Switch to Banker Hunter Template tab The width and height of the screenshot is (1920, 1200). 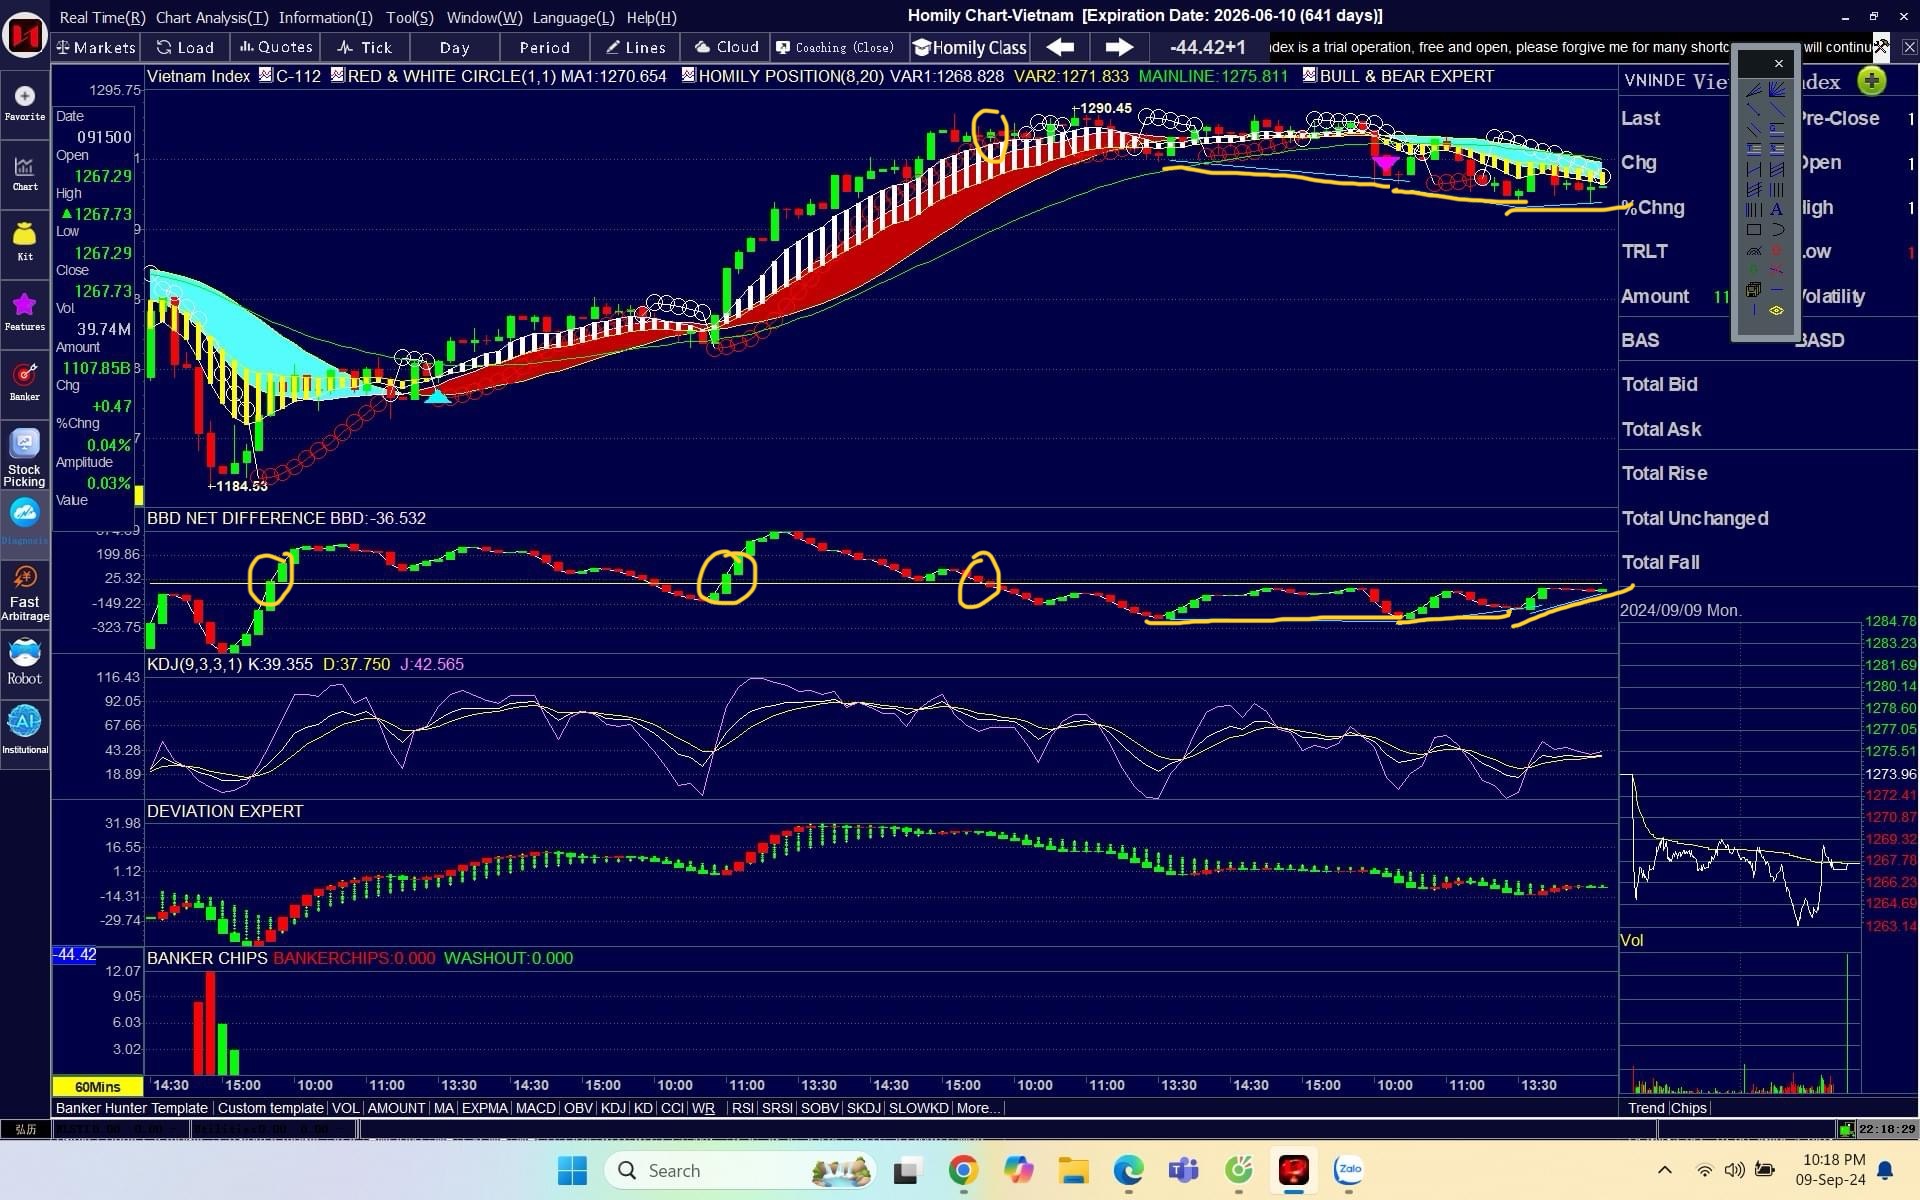132,1108
